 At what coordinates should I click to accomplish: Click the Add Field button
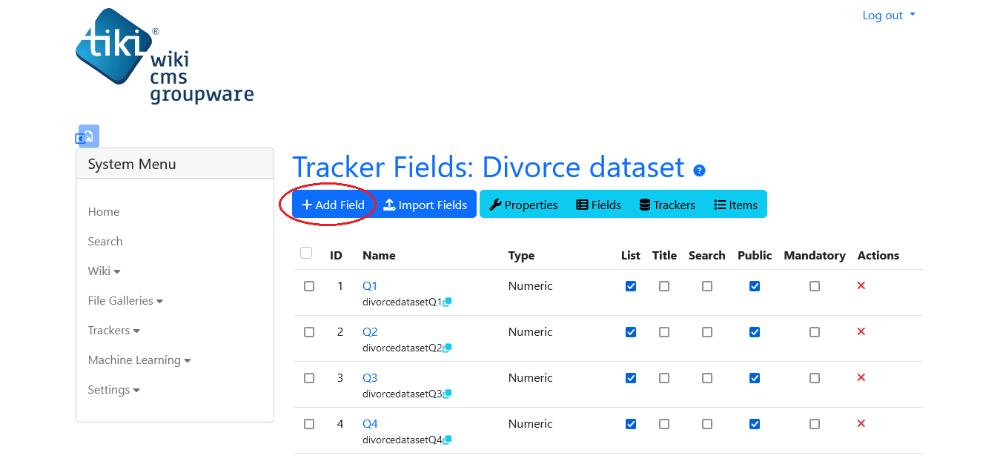point(333,205)
